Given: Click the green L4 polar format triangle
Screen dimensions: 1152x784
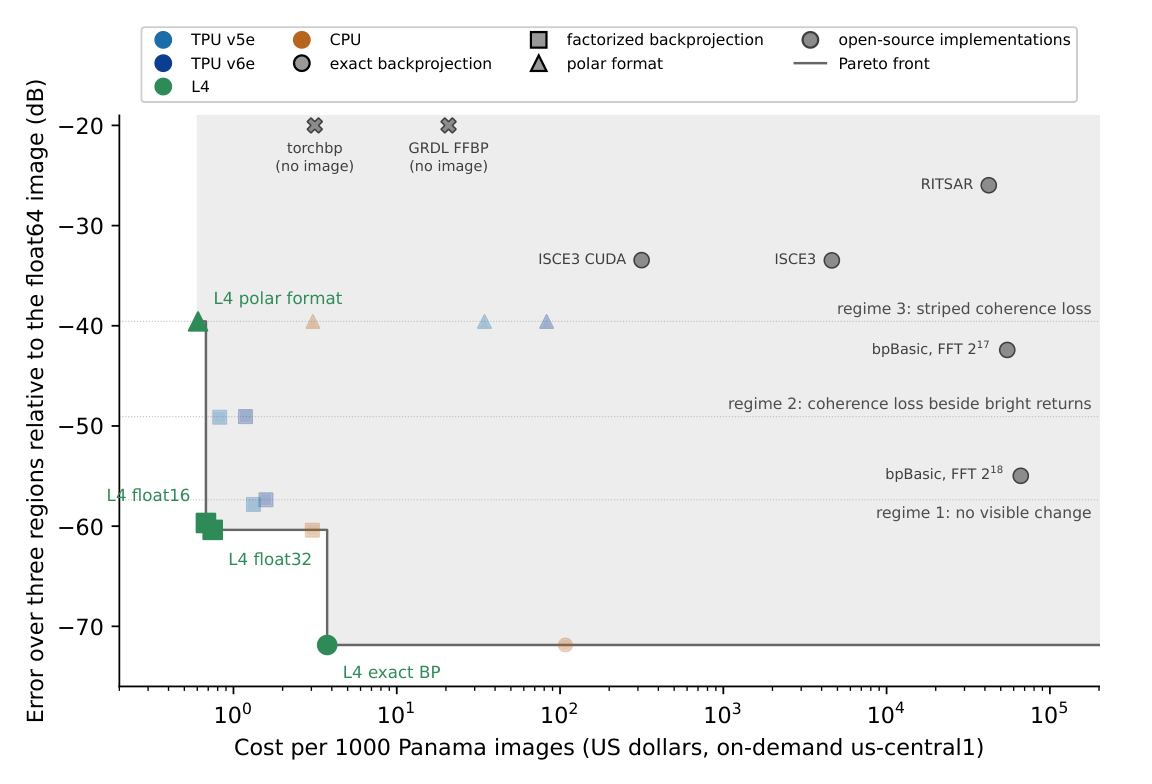Looking at the screenshot, I should 198,322.
